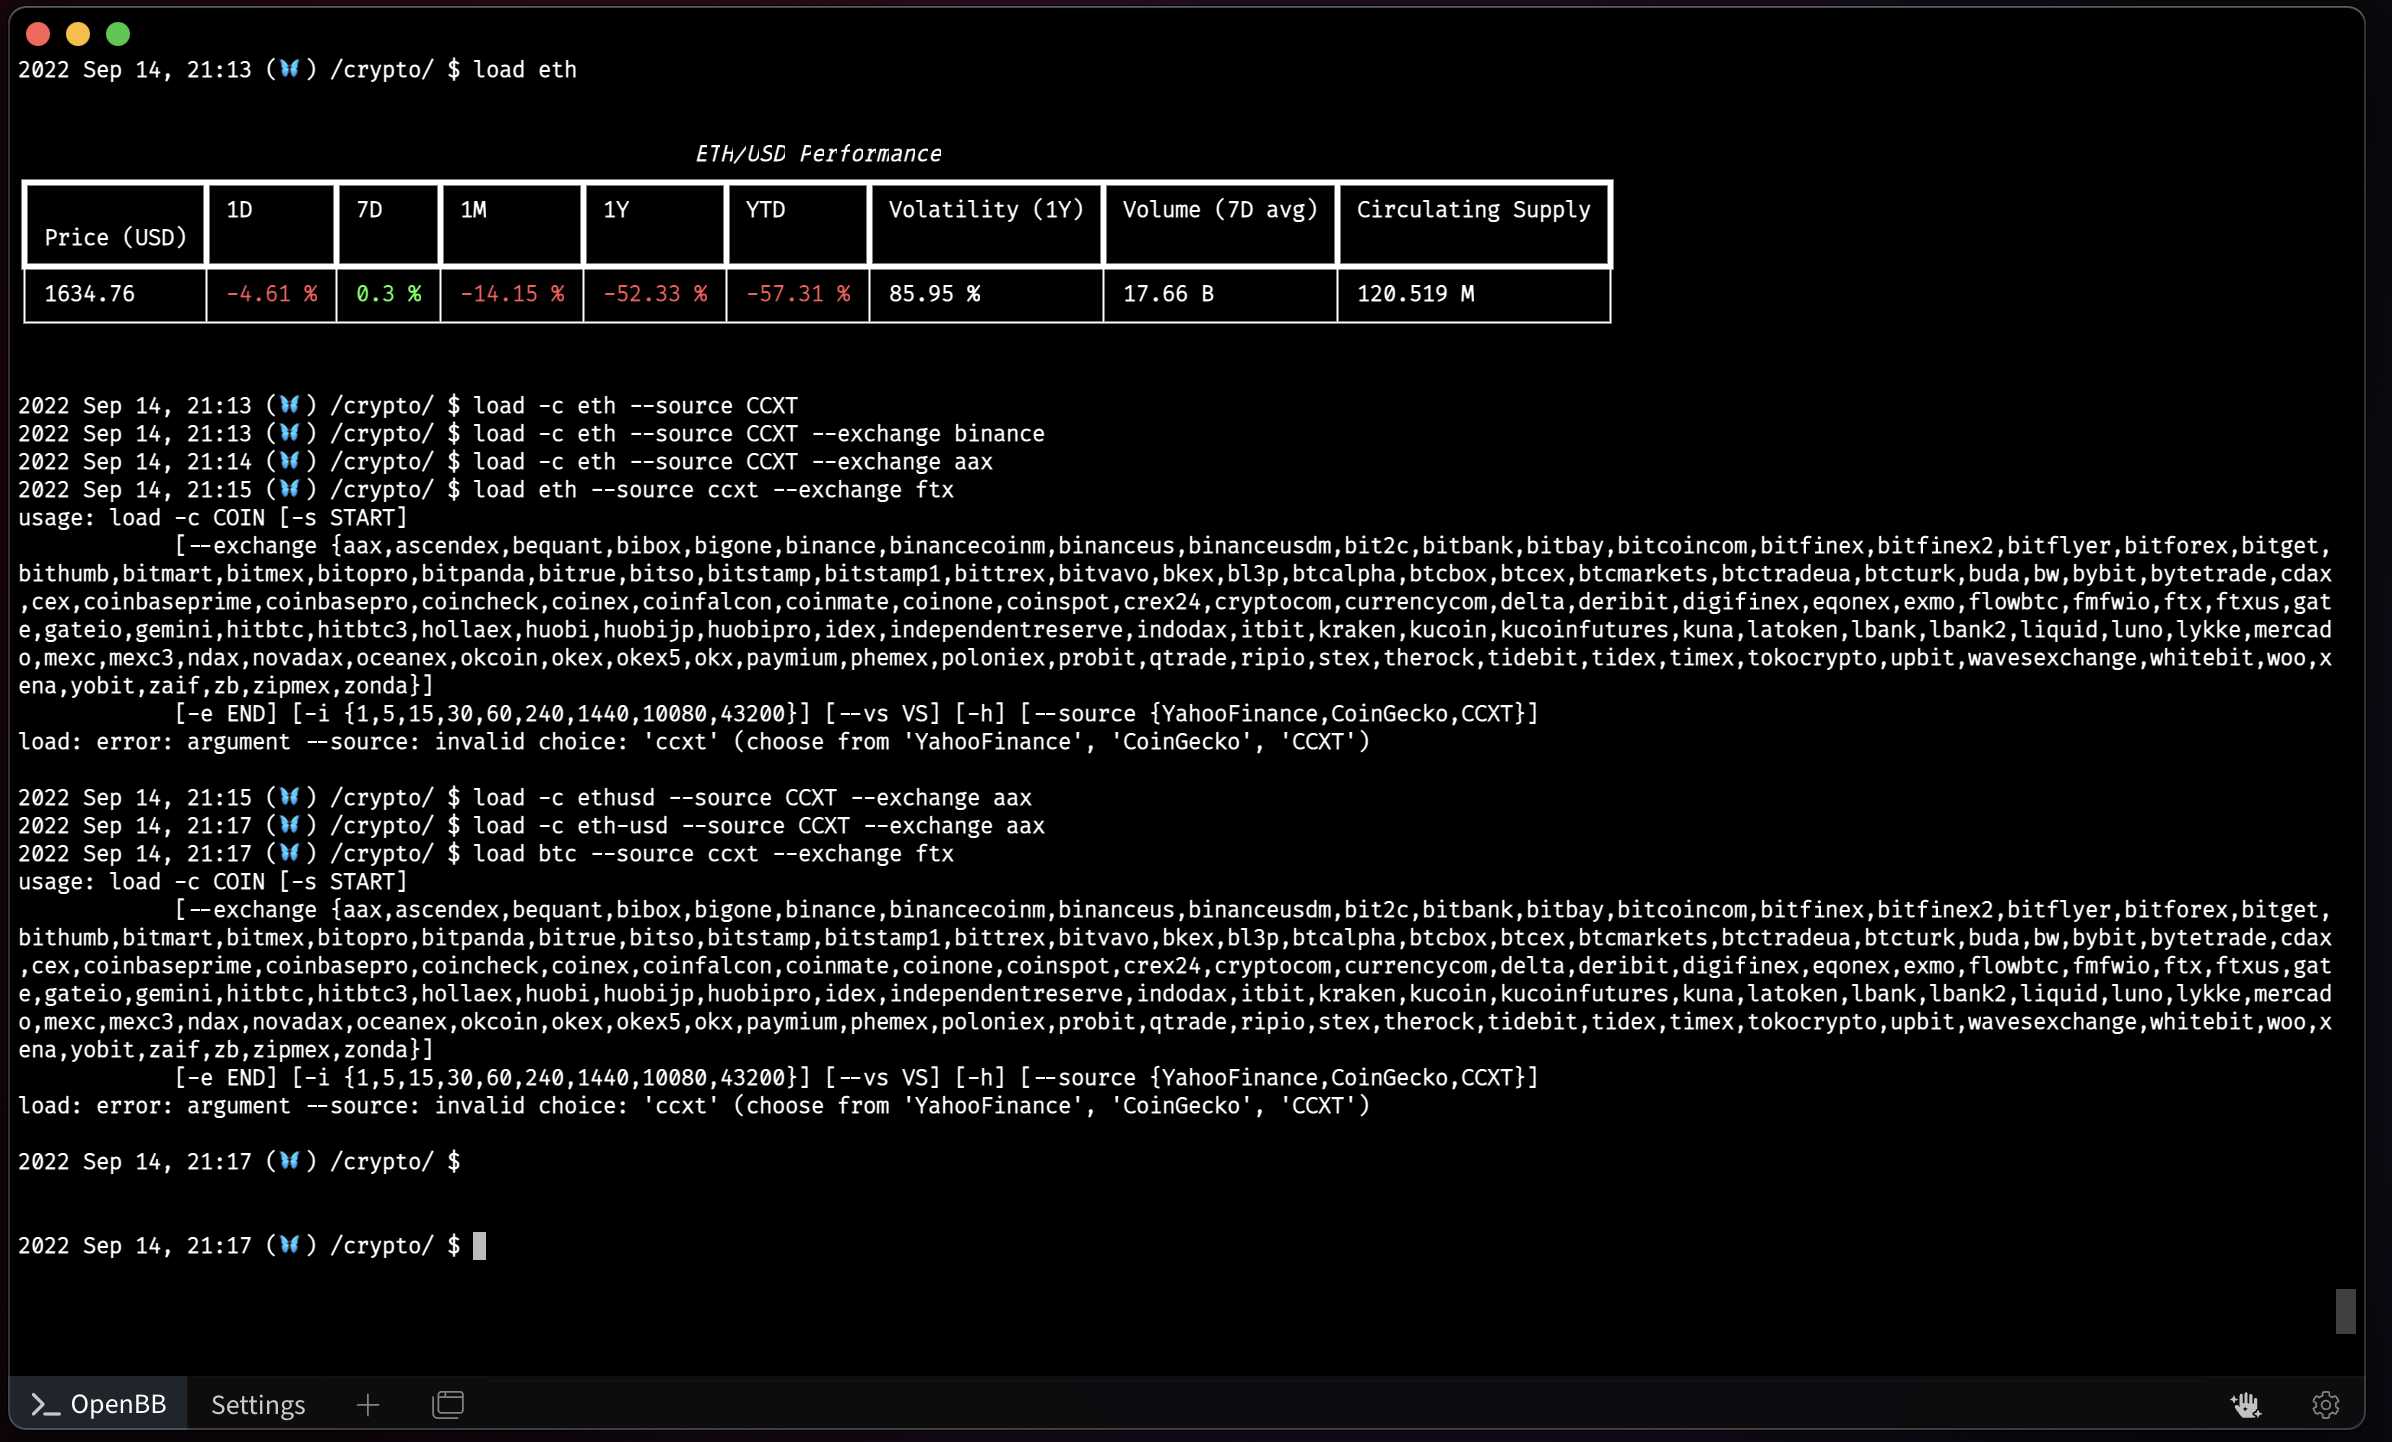The height and width of the screenshot is (1442, 2392).
Task: Enter full screen with the green button
Action: (118, 34)
